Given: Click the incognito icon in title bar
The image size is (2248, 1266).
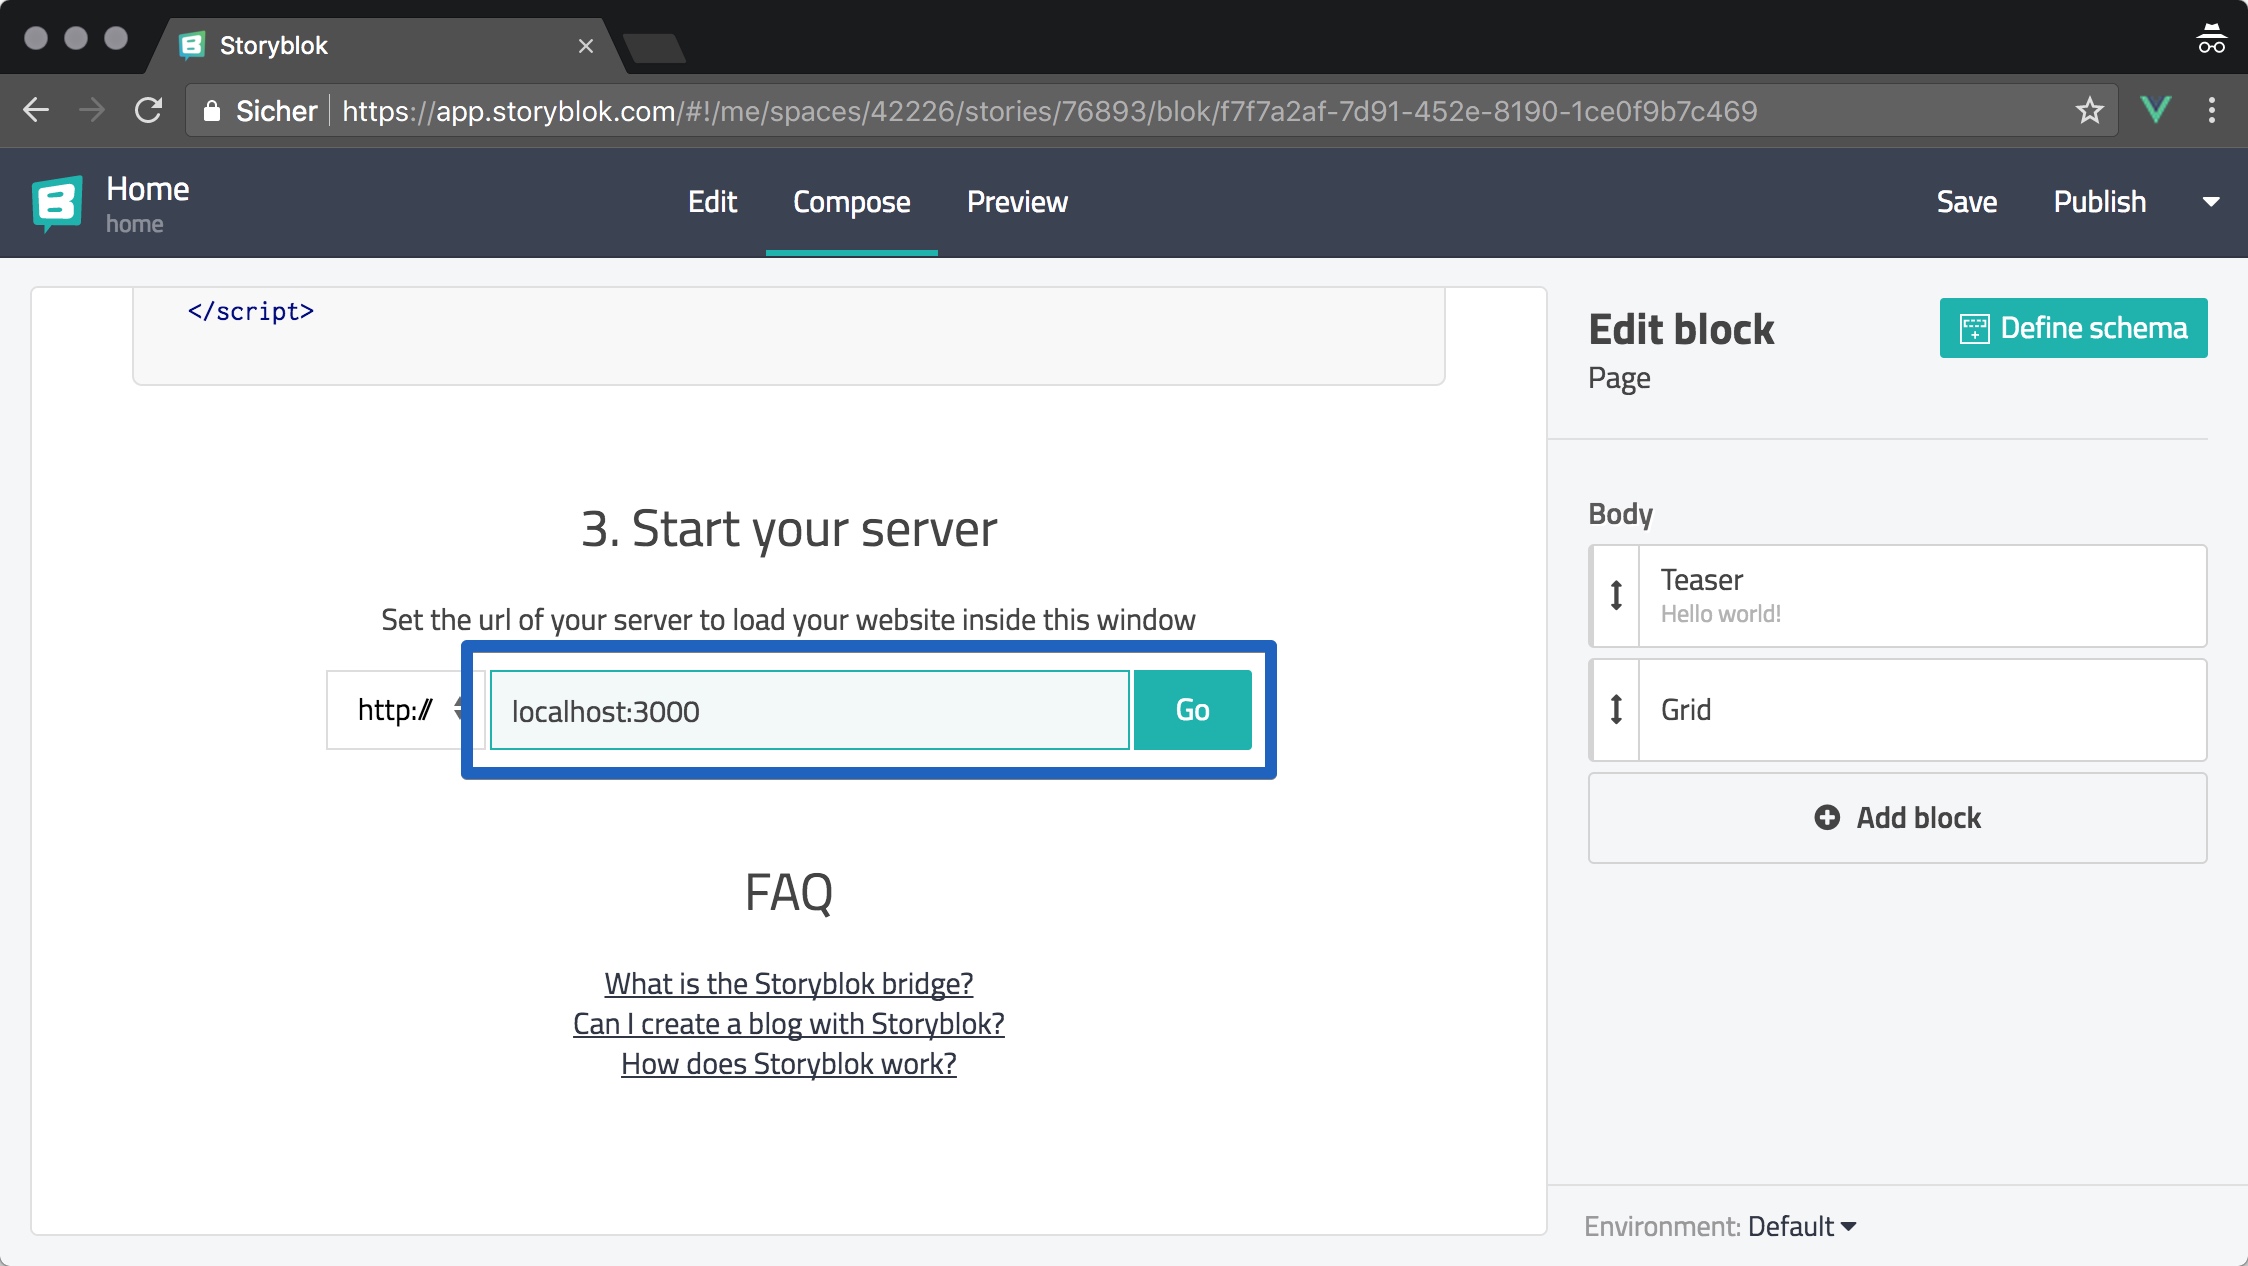Looking at the screenshot, I should coord(2211,38).
